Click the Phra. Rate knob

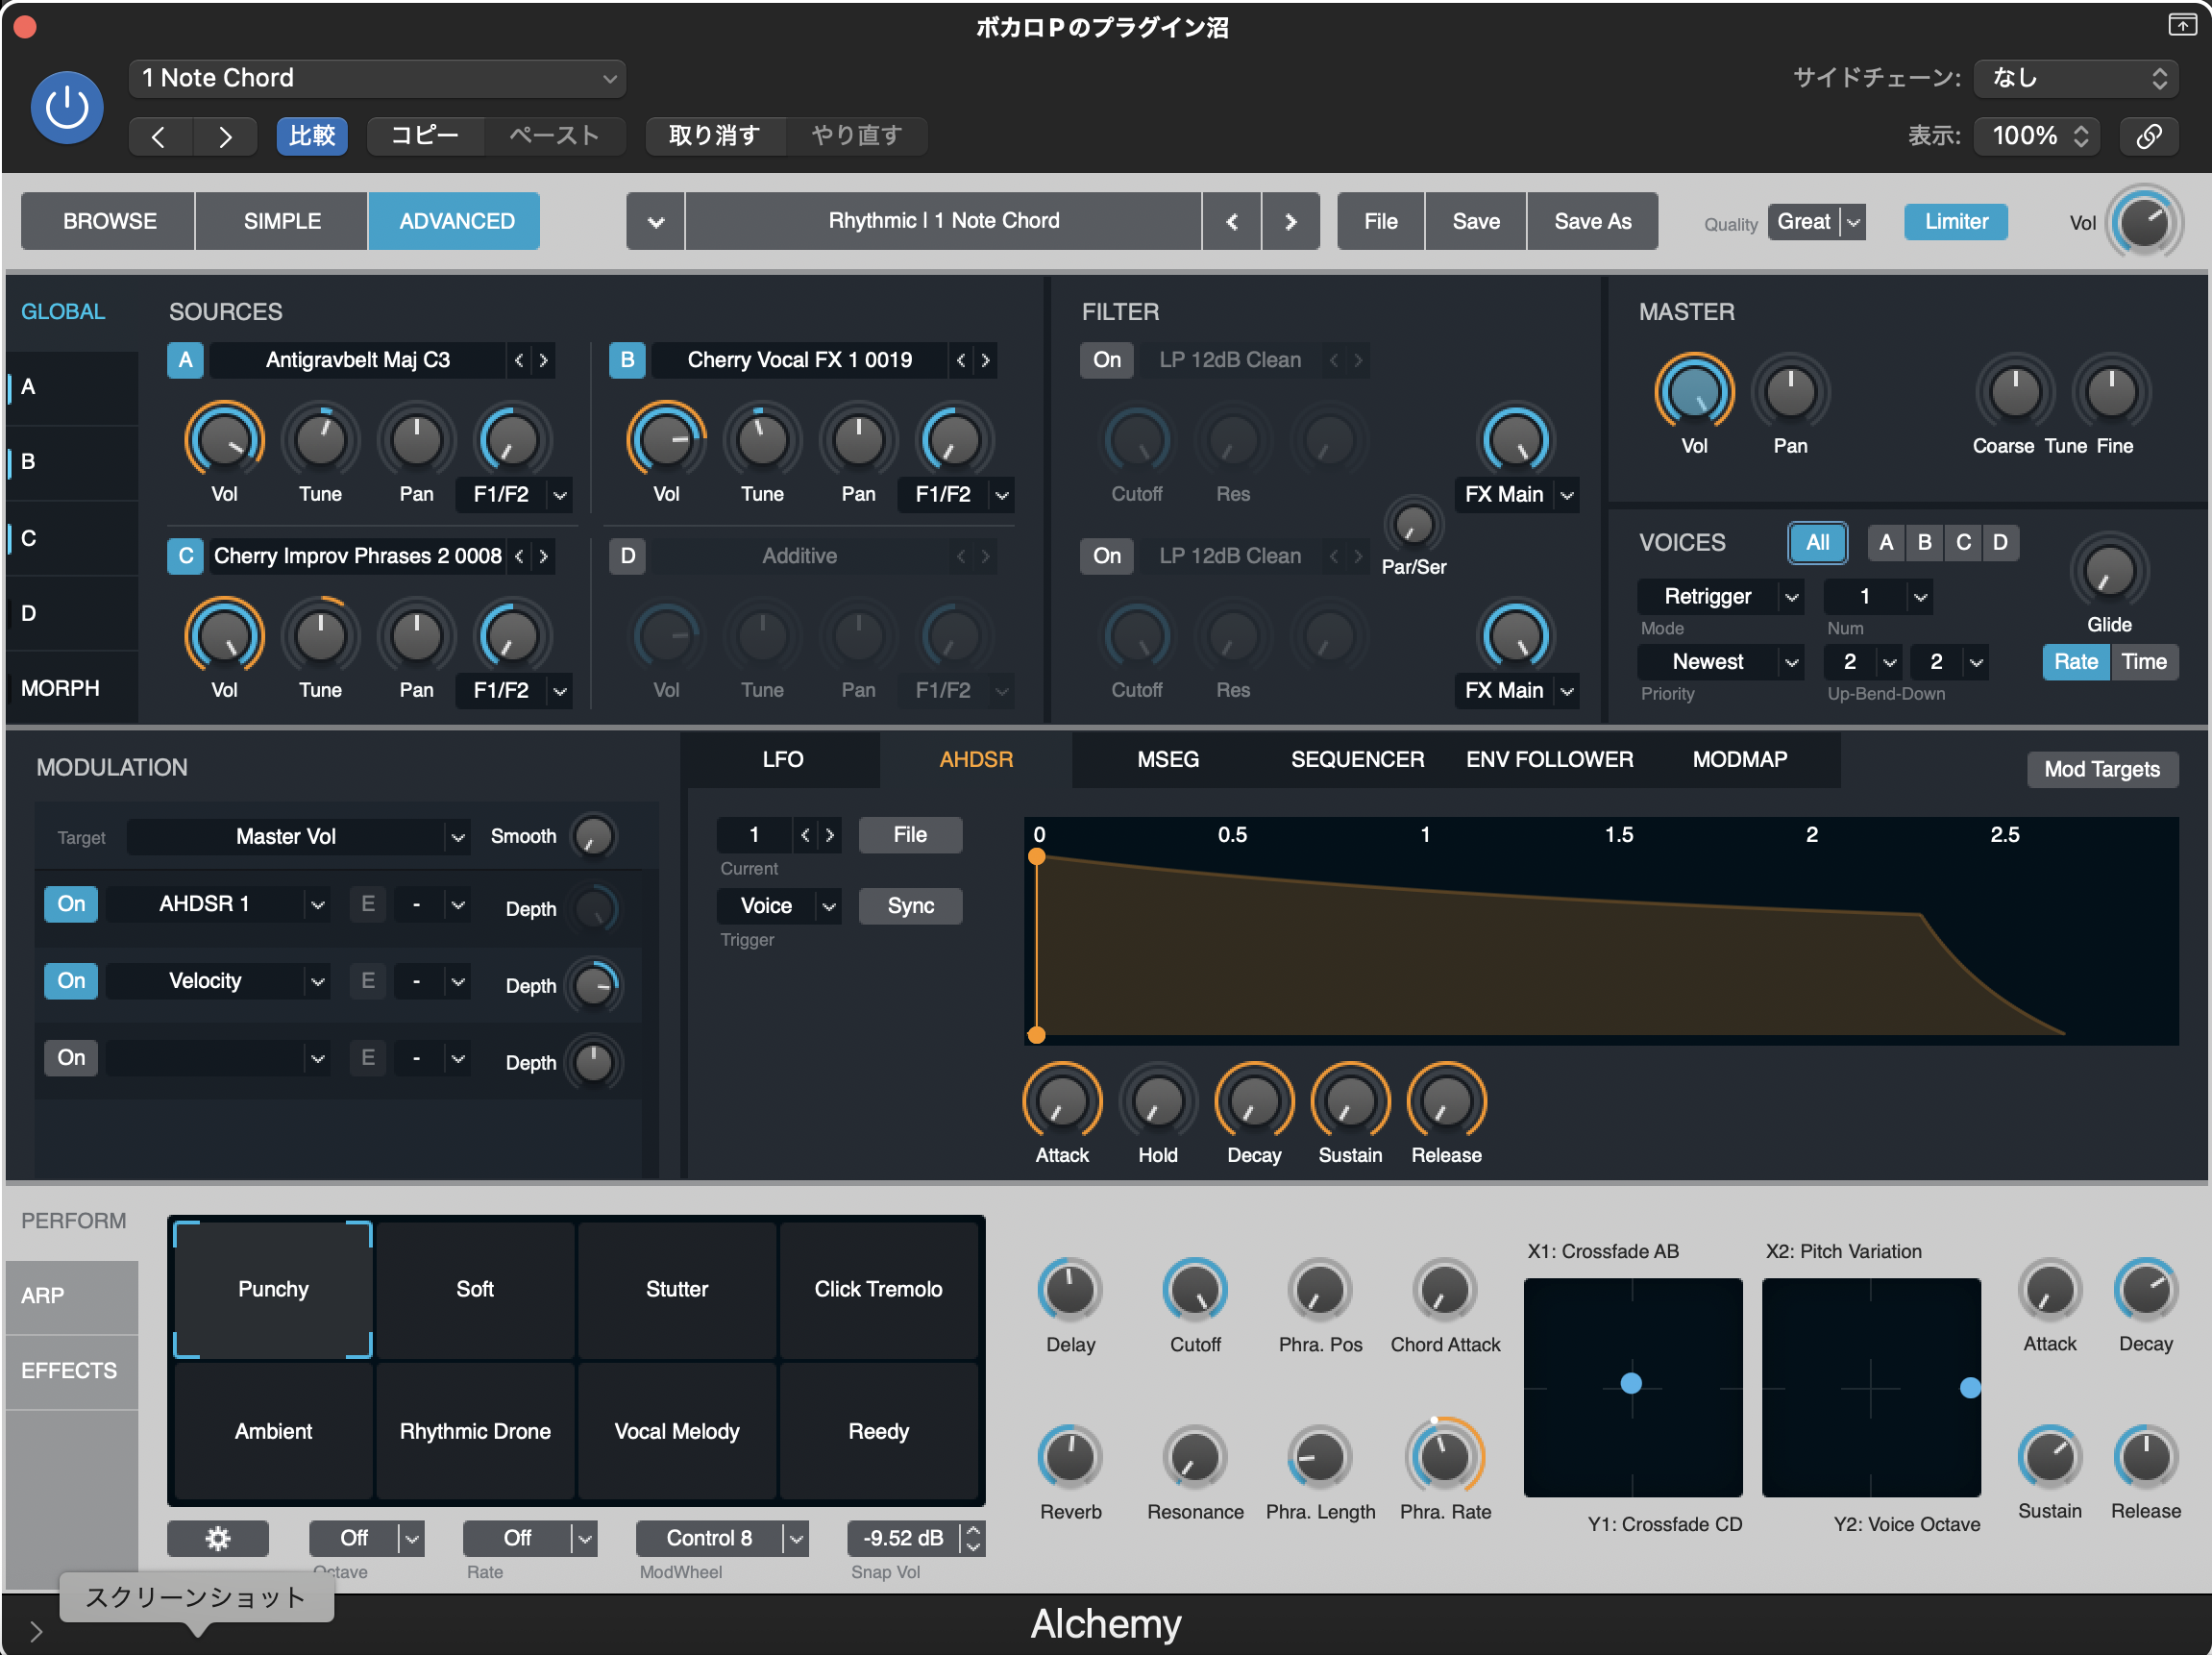1445,1457
